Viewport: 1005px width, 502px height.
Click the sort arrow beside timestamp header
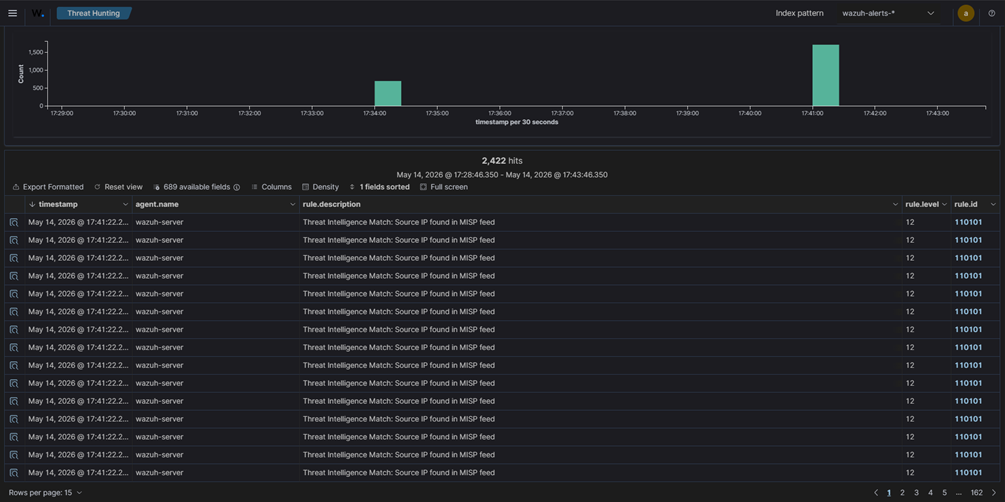tap(32, 205)
